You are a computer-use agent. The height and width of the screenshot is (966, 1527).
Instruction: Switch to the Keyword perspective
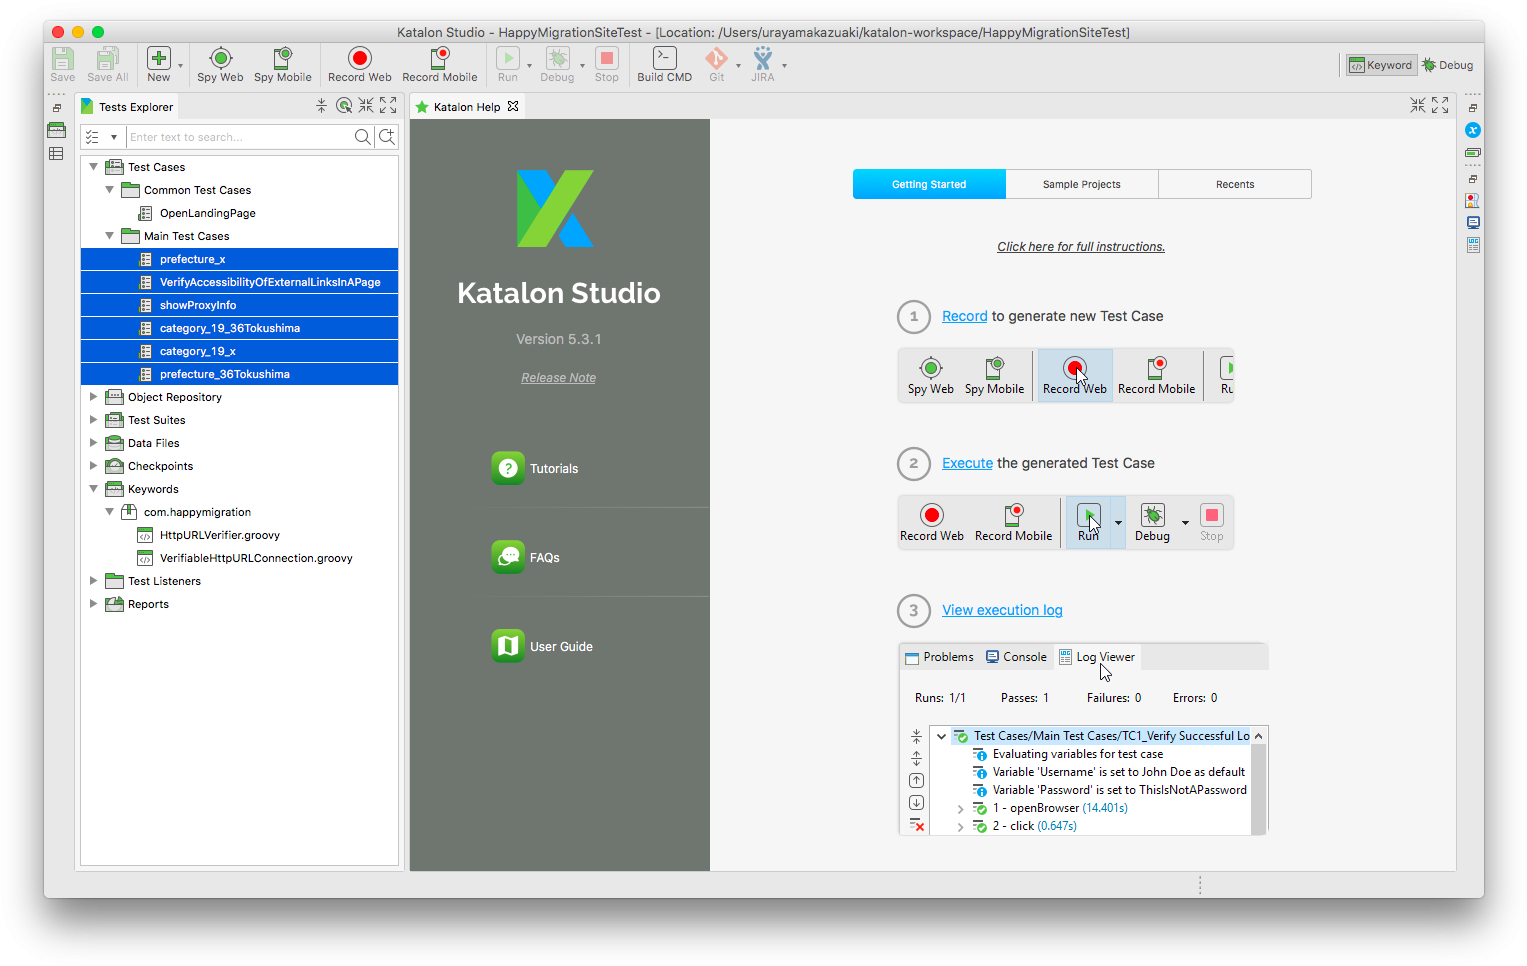[x=1380, y=65]
